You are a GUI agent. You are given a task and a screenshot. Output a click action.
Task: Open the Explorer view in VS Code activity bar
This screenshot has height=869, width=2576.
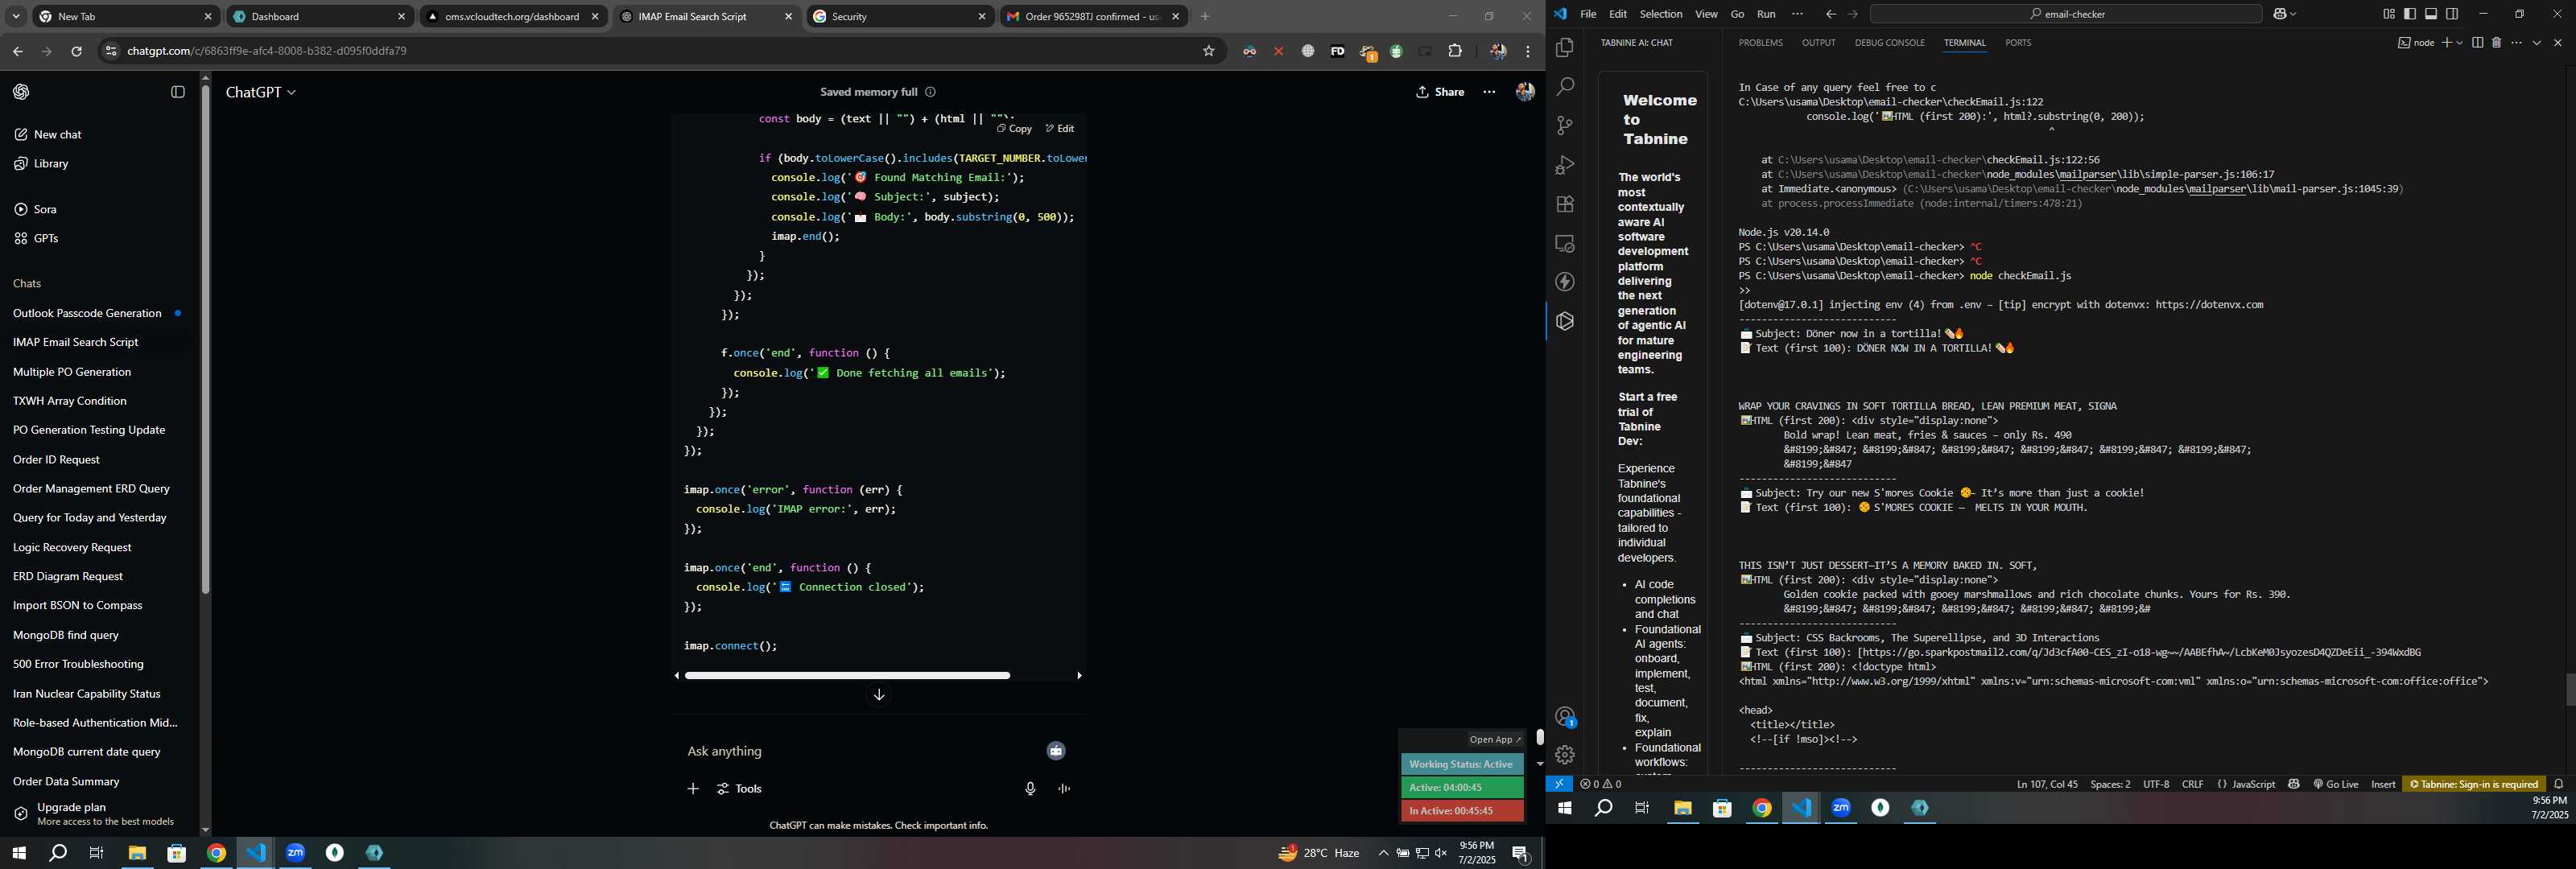click(x=1565, y=48)
